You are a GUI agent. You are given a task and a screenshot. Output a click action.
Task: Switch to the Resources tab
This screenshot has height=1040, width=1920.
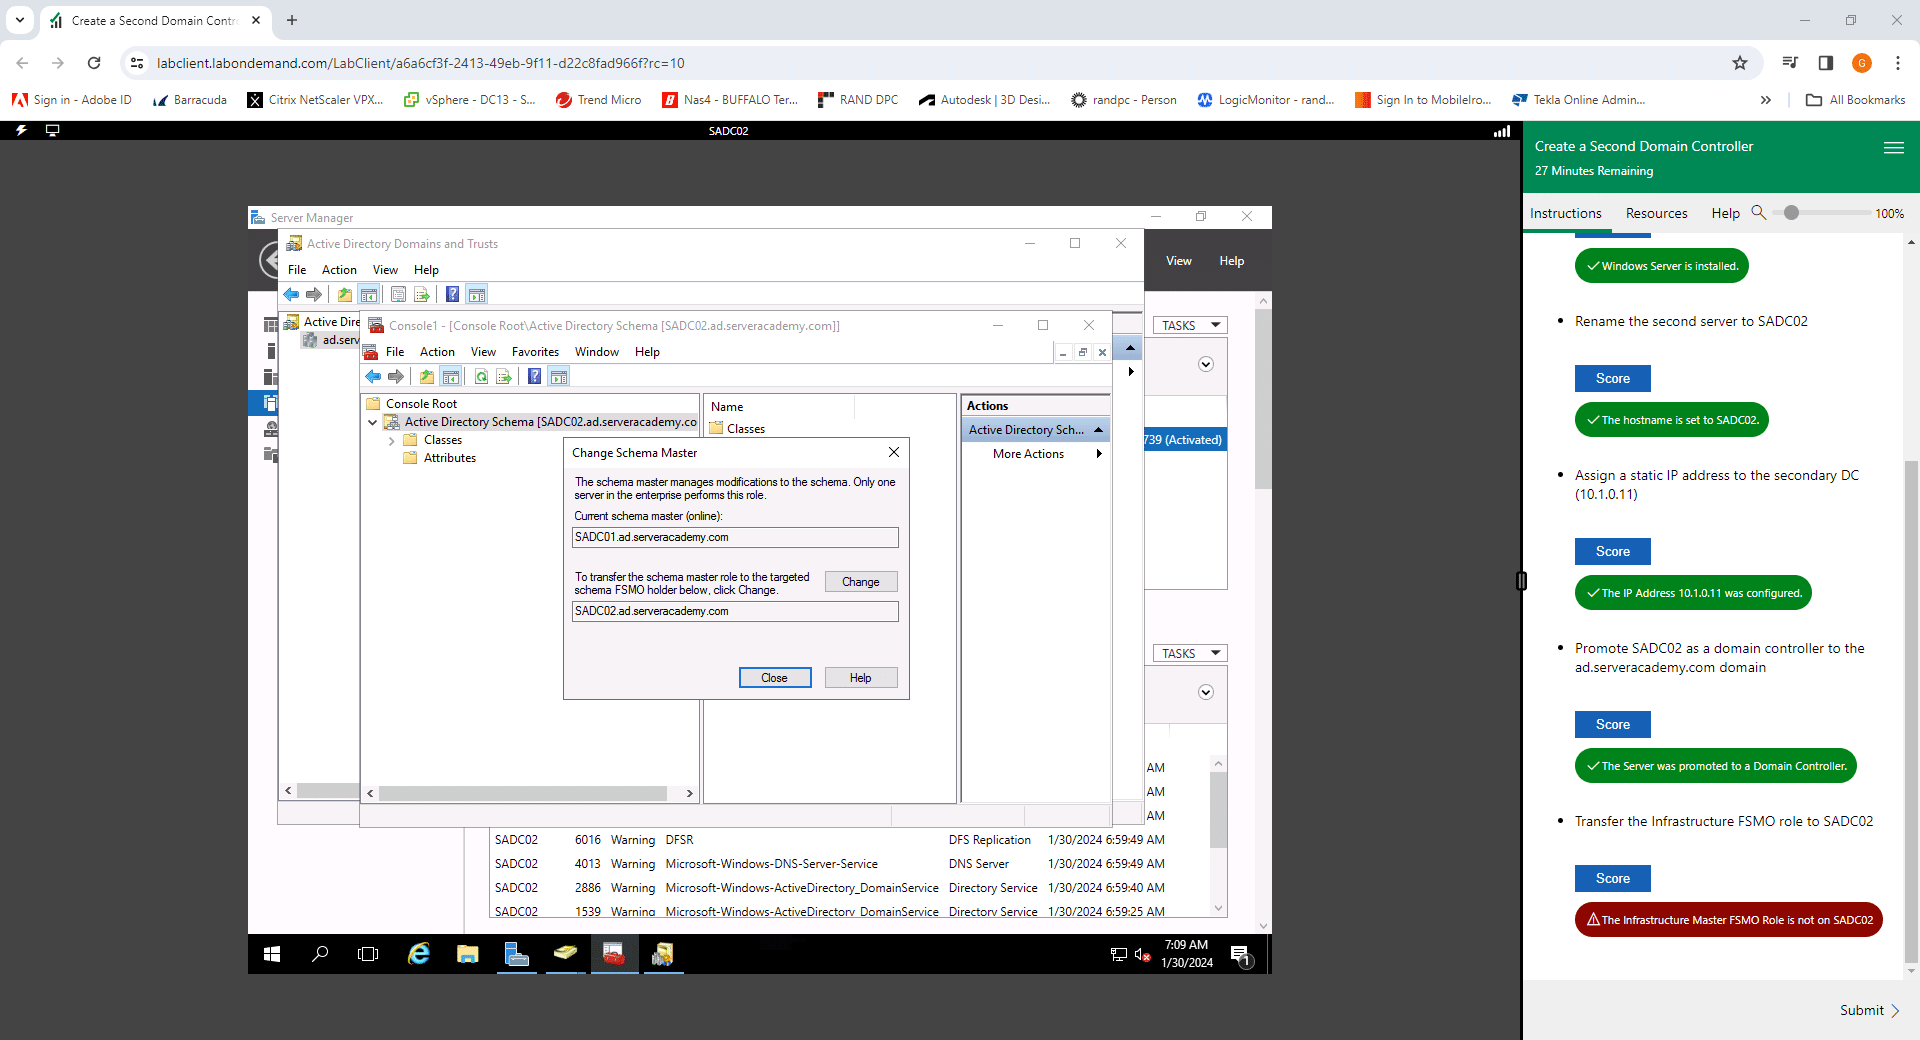(1656, 213)
